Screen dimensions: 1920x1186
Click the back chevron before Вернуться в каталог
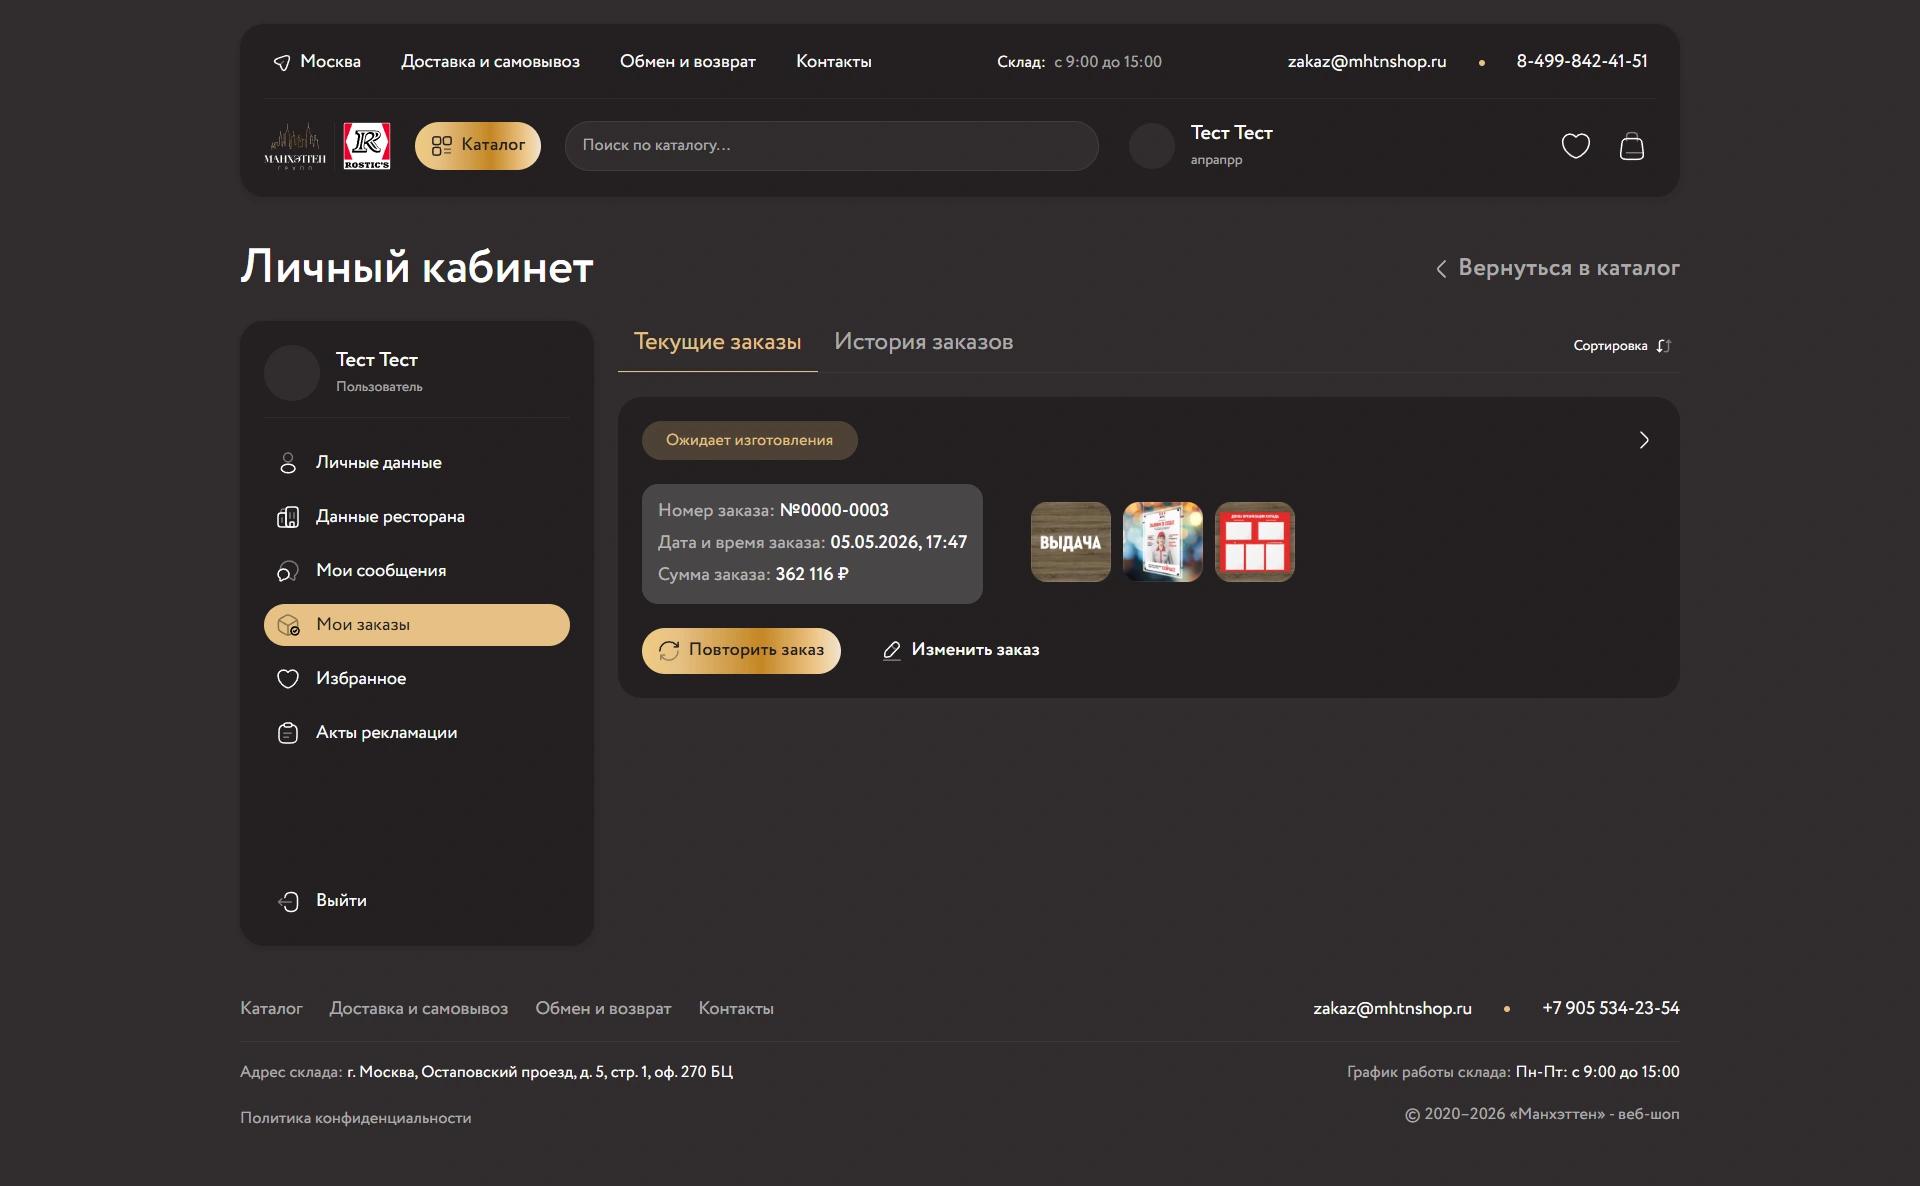(1441, 269)
